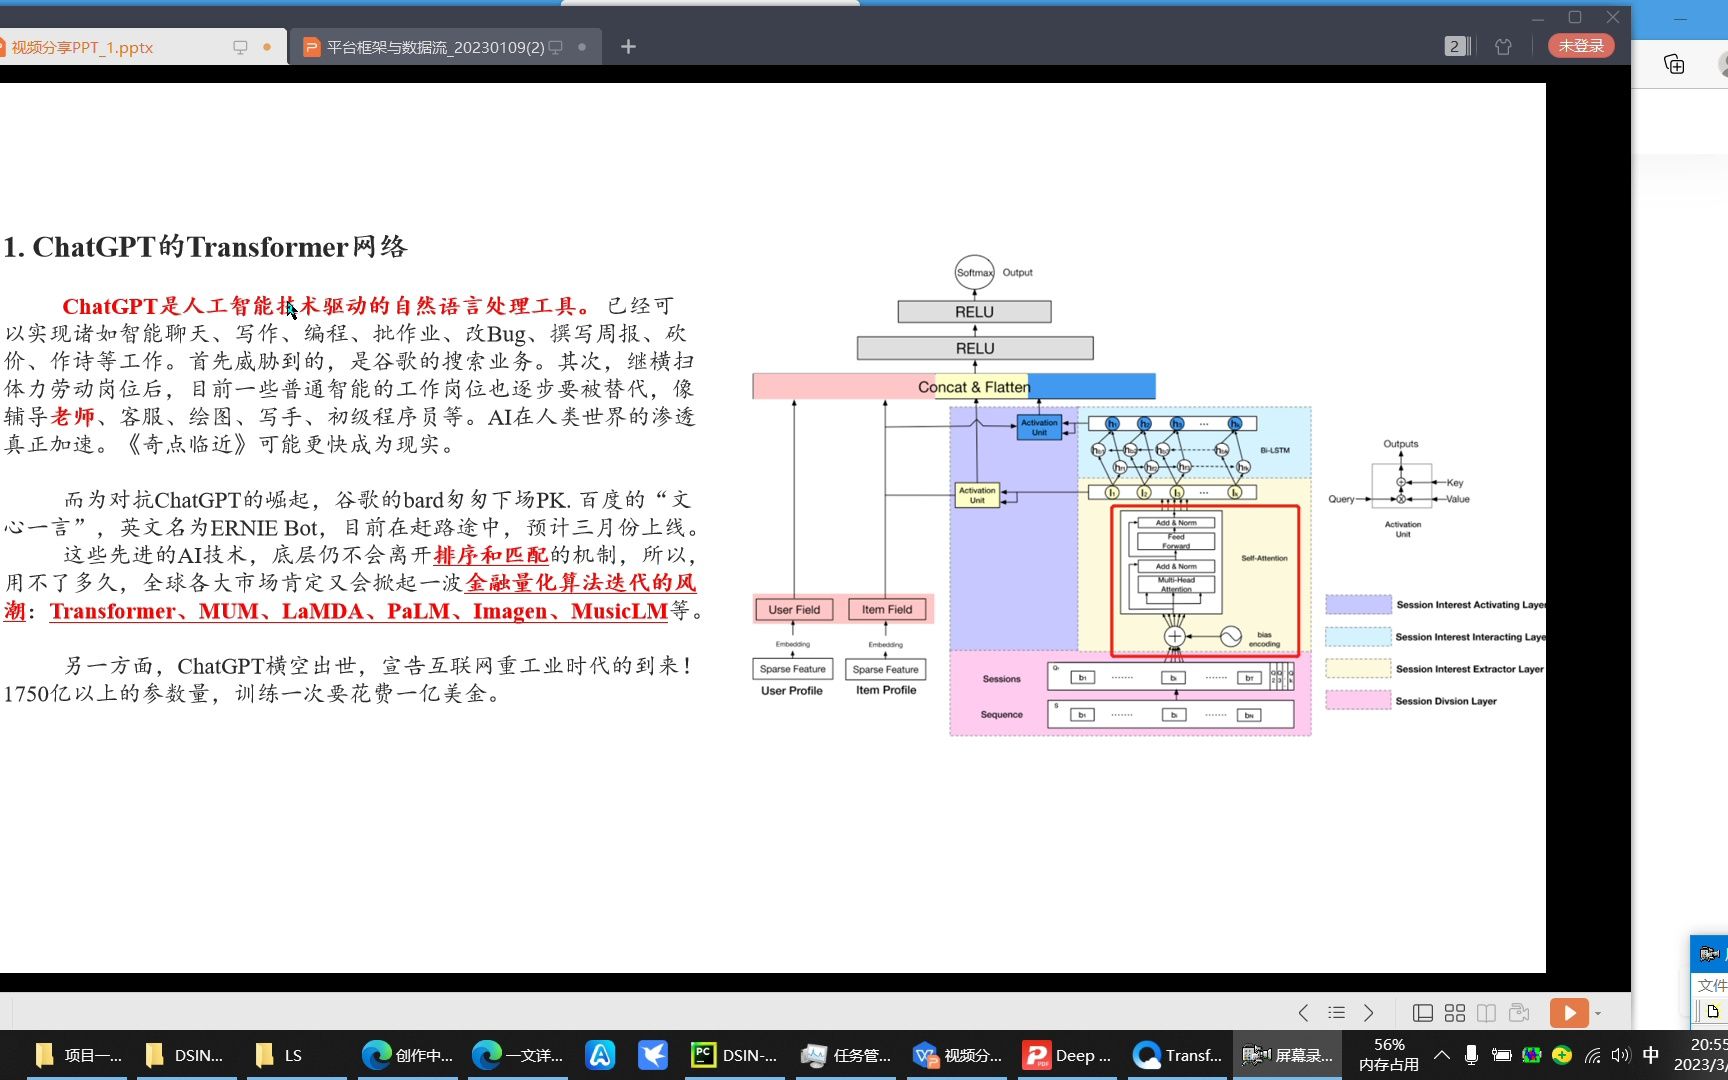Open a new tab with the plus button
1728x1080 pixels.
coord(628,46)
